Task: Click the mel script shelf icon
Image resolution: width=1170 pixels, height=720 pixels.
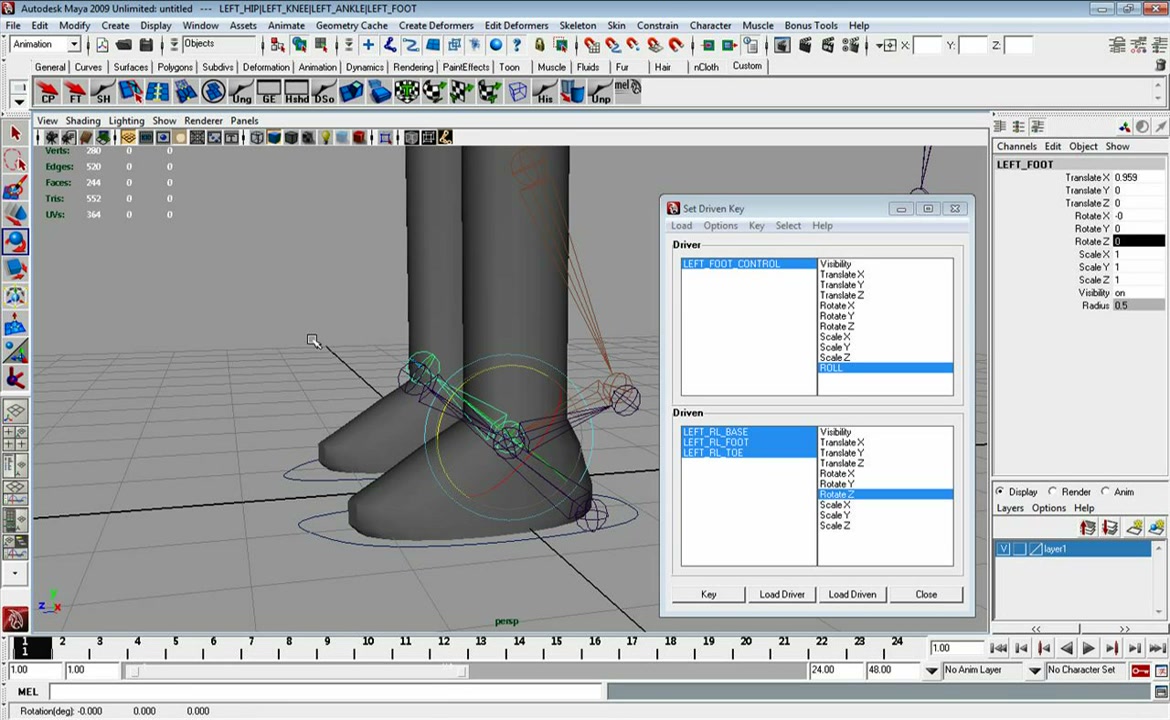Action: pos(628,92)
